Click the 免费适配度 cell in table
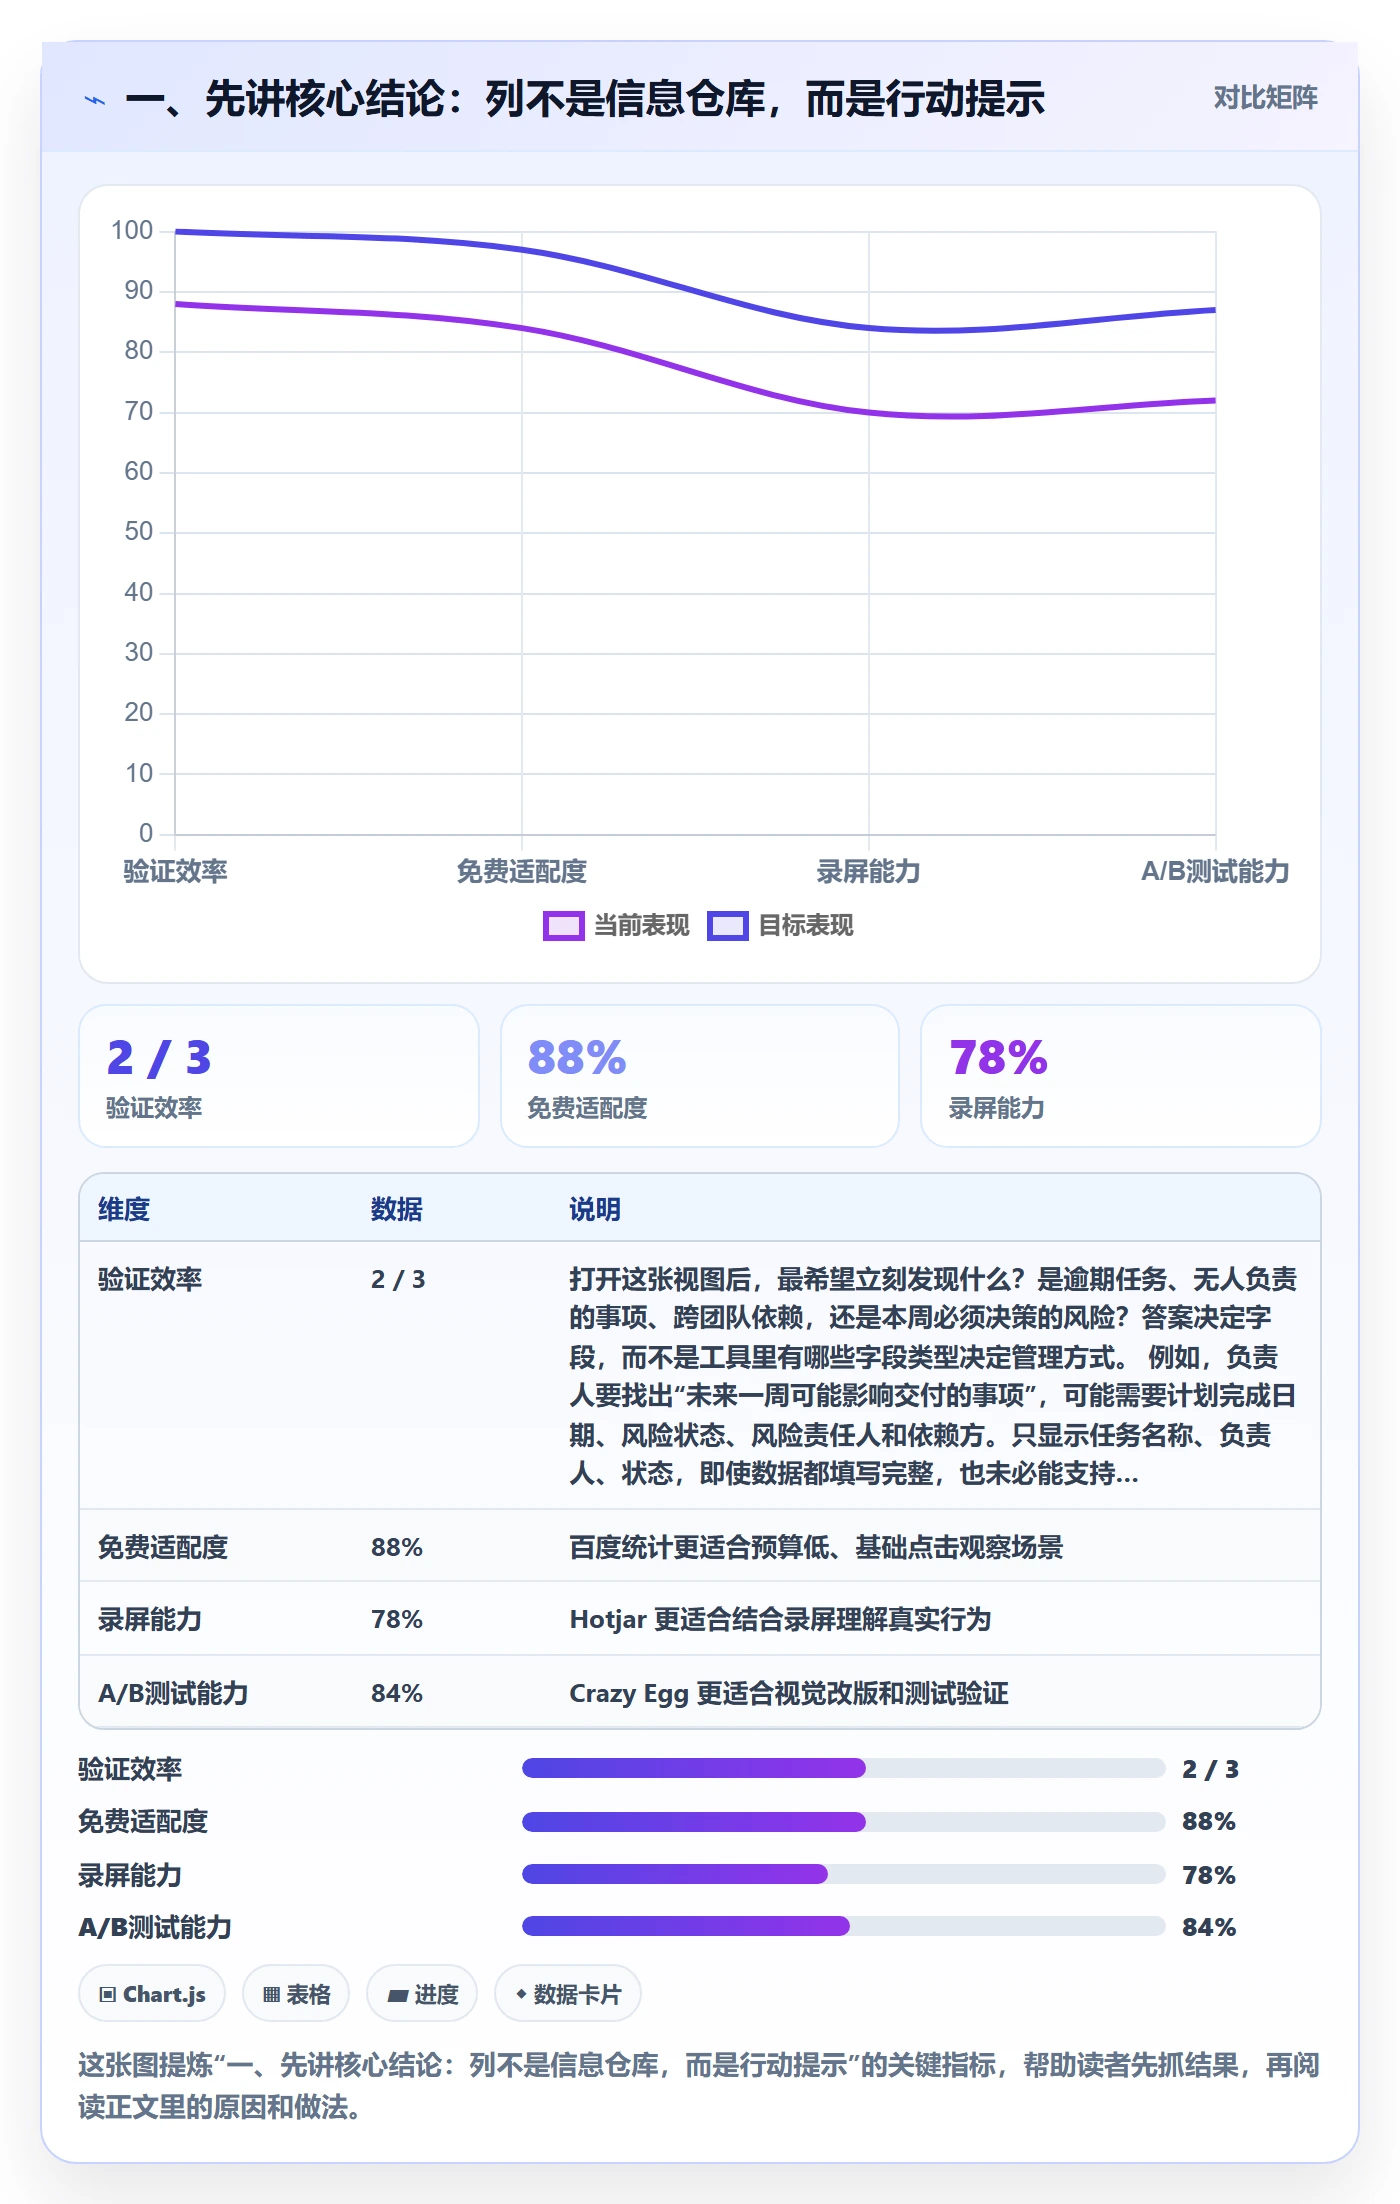The image size is (1400, 2204). point(163,1547)
